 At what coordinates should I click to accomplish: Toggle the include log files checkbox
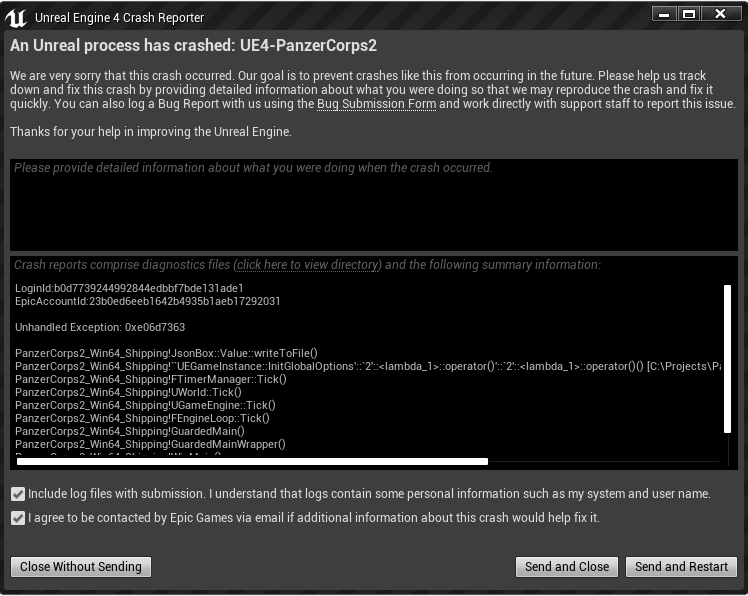[x=17, y=494]
